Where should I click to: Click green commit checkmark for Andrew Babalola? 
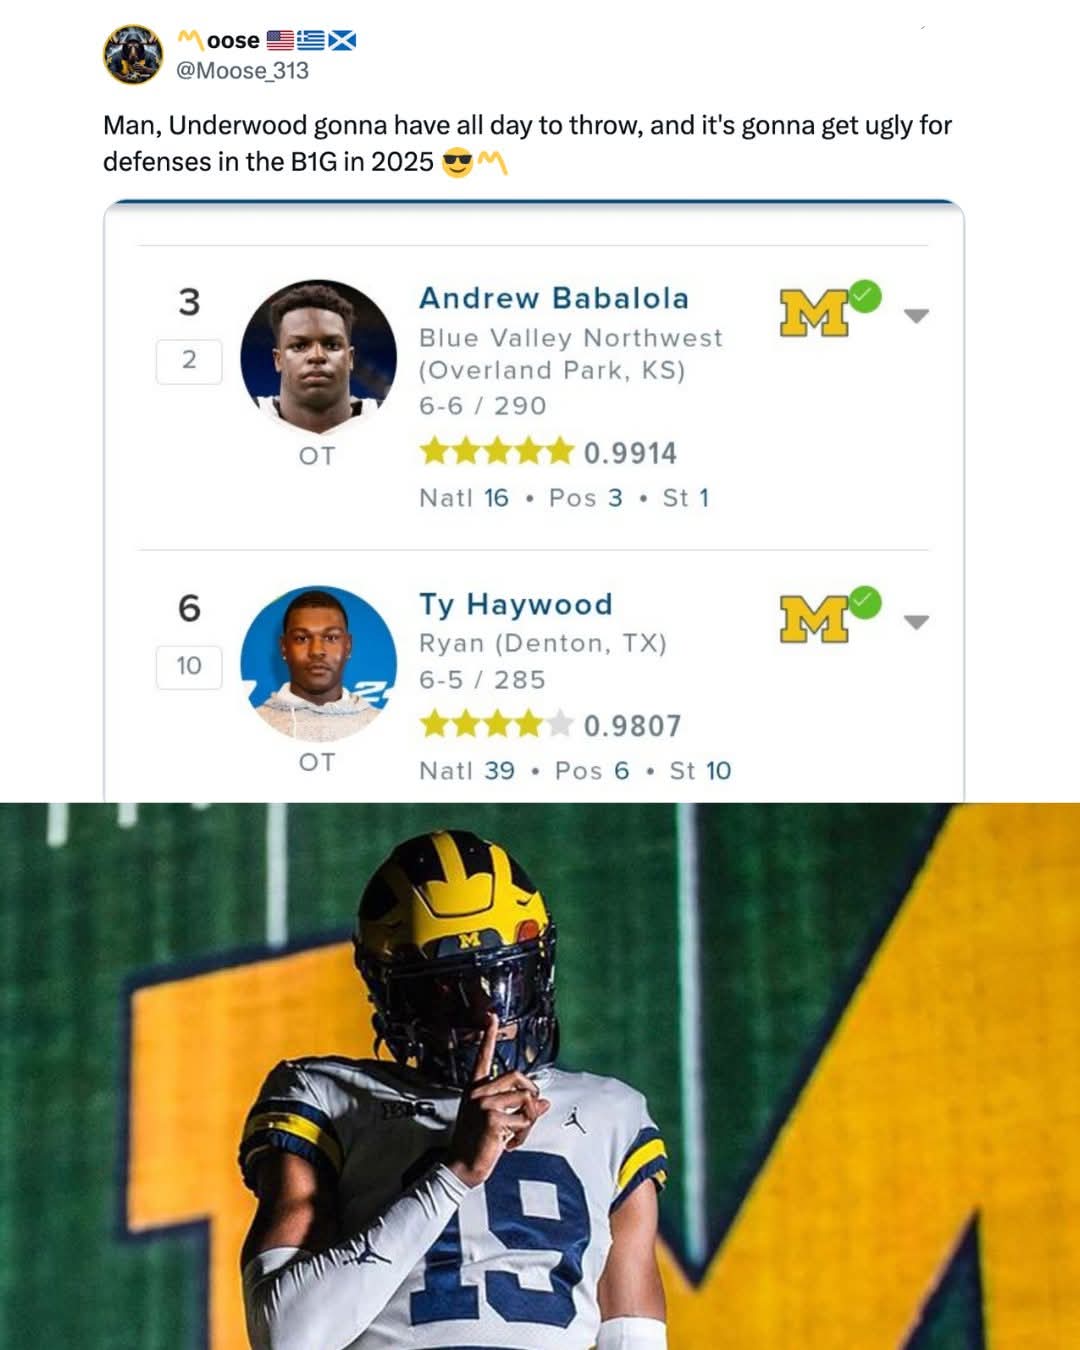pos(866,296)
